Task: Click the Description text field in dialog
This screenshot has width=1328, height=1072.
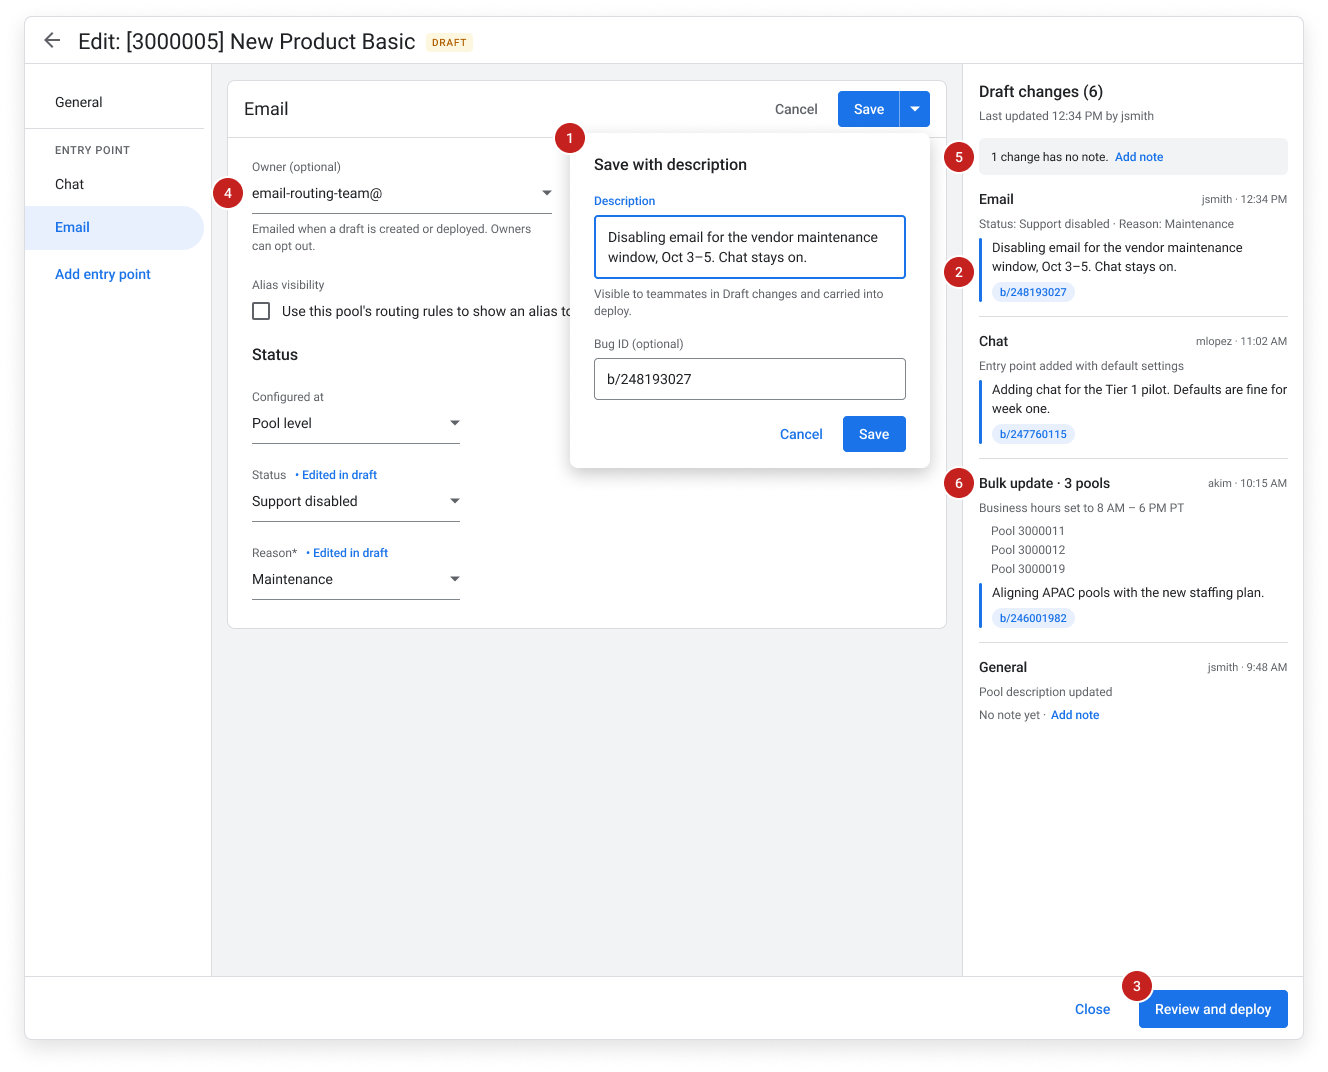Action: pyautogui.click(x=750, y=247)
